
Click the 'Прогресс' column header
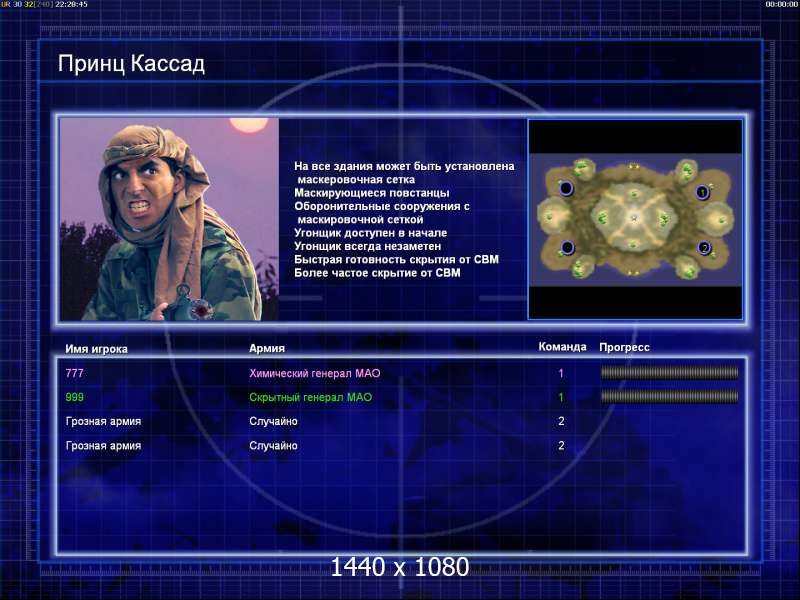pyautogui.click(x=624, y=347)
